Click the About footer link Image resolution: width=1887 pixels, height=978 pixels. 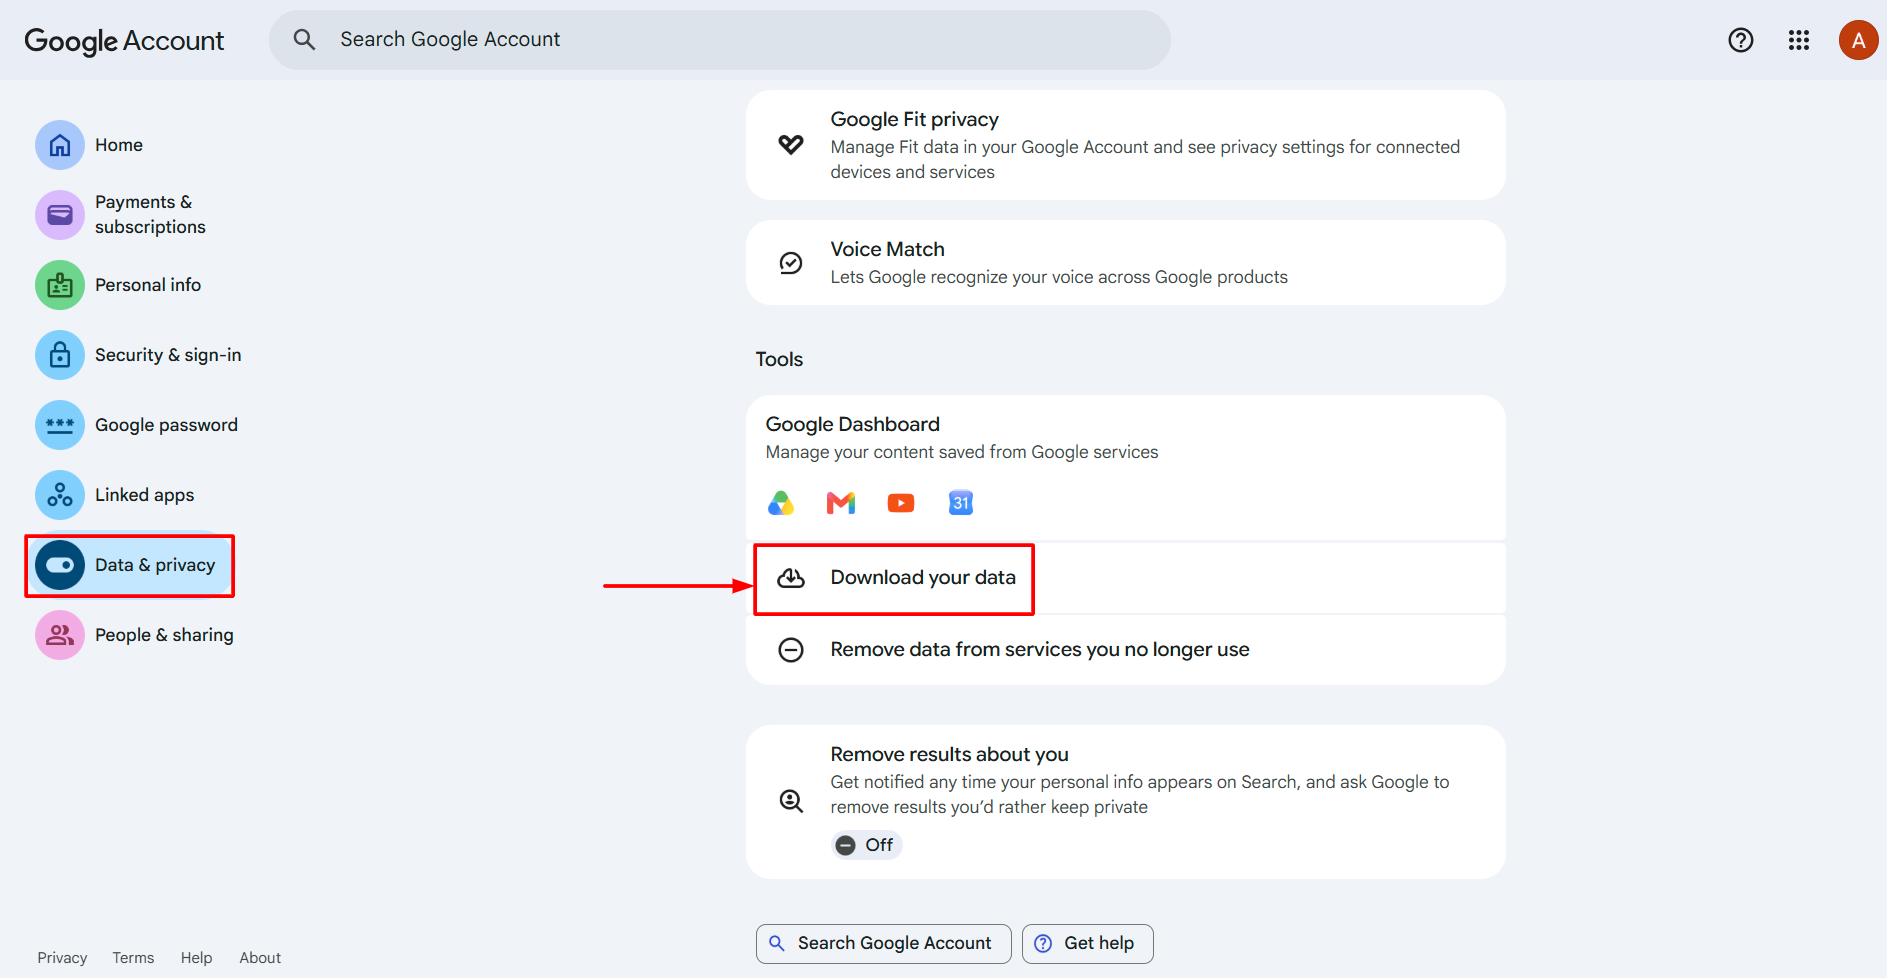click(260, 958)
